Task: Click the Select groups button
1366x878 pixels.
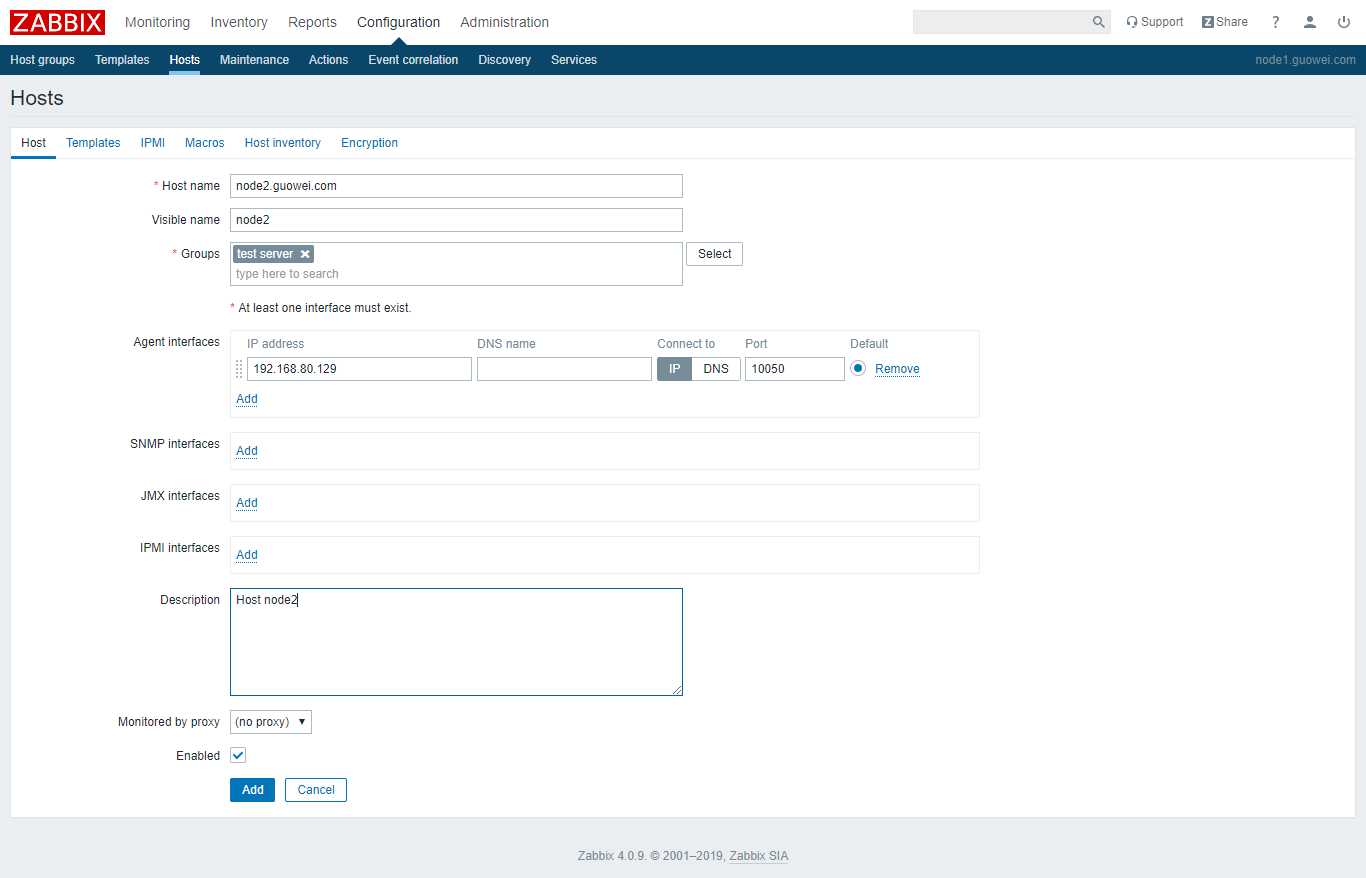Action: click(x=714, y=254)
